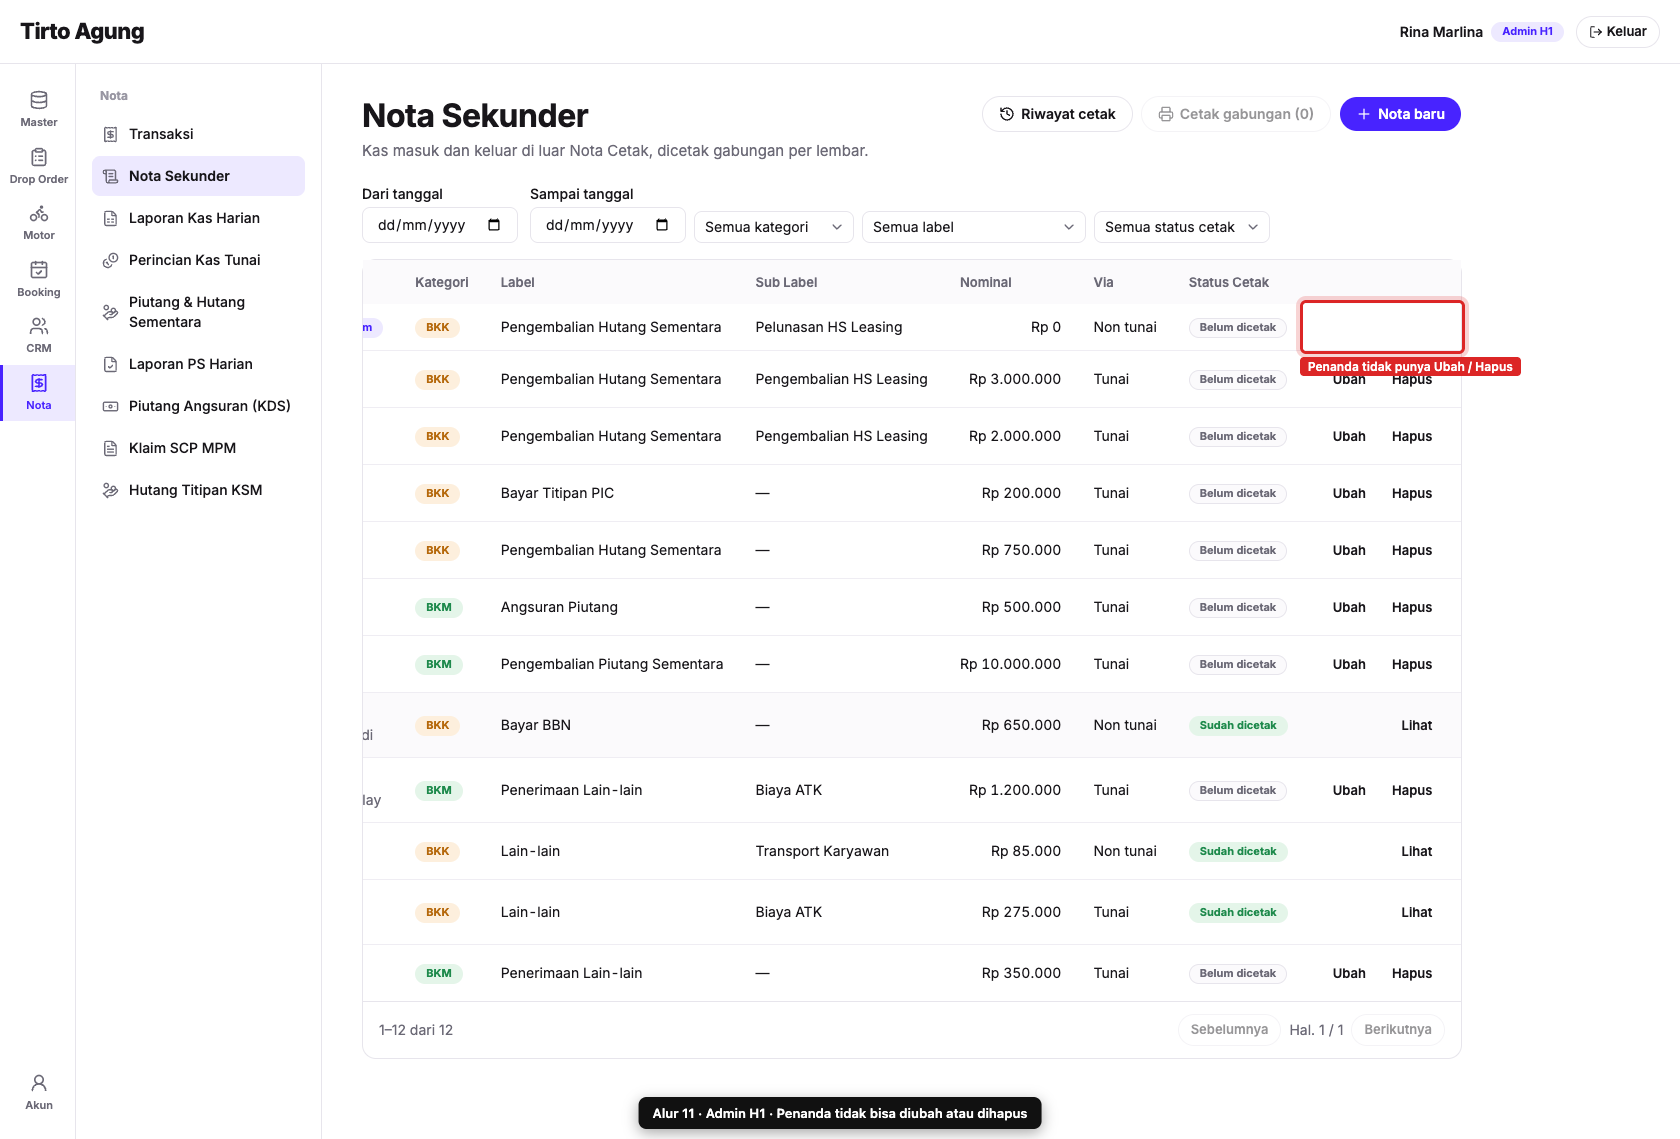Expand the Semua kategori dropdown
The image size is (1680, 1139).
coord(774,227)
